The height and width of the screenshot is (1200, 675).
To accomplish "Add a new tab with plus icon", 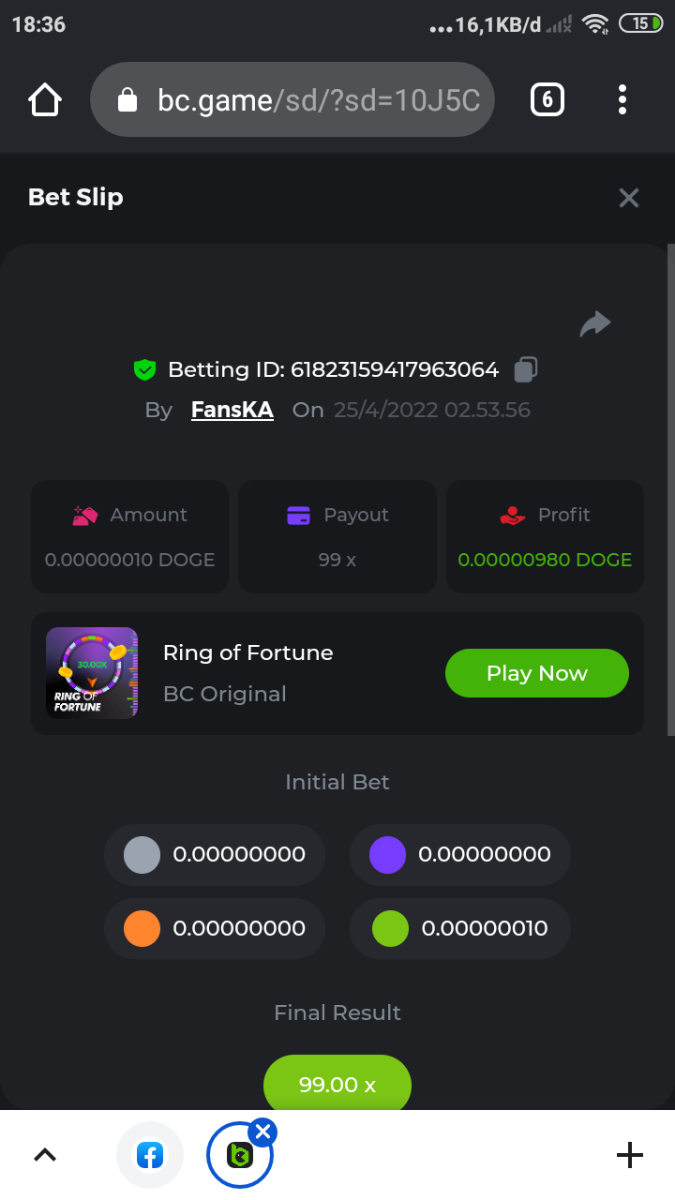I will 629,1156.
